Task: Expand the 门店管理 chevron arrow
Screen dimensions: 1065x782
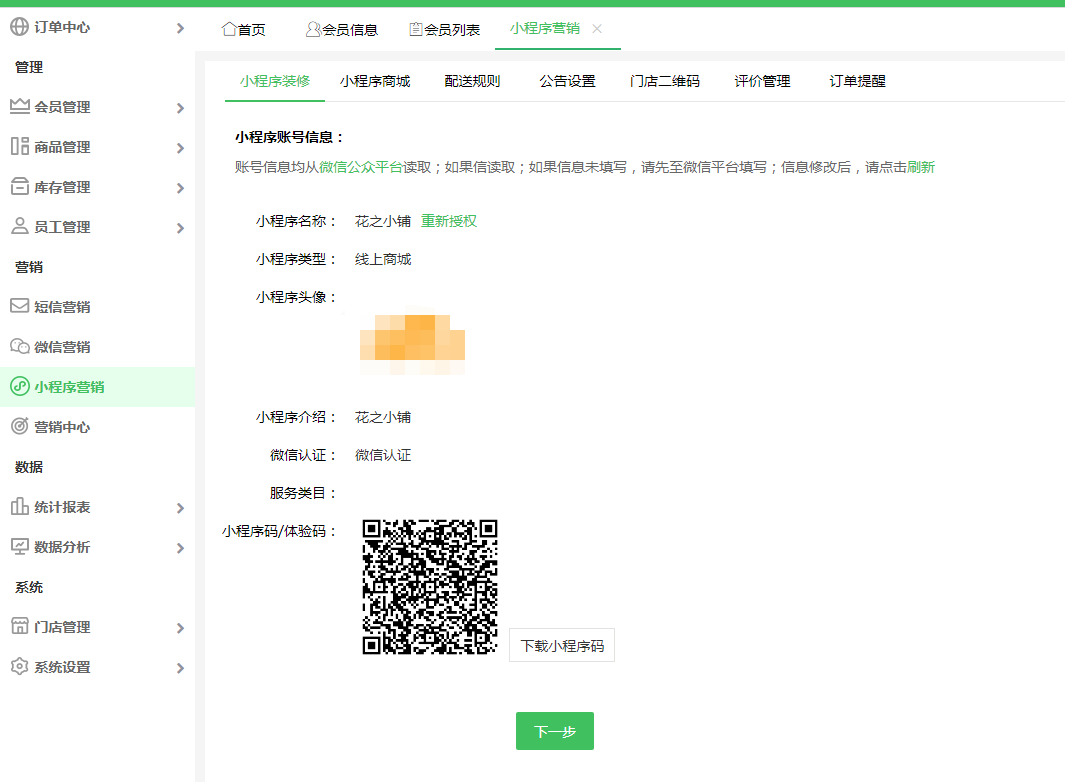Action: [x=180, y=628]
